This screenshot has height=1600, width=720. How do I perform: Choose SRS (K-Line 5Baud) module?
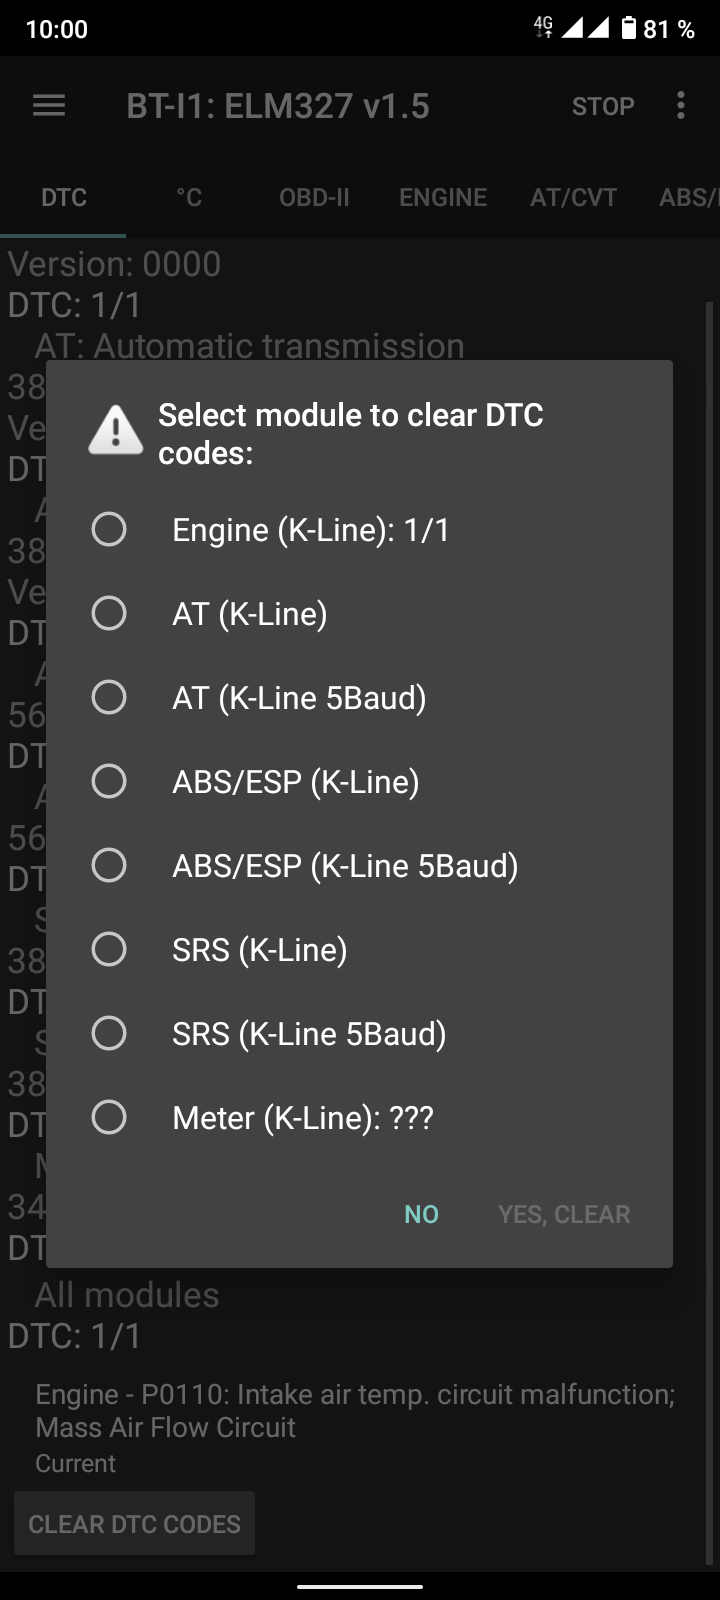pos(360,1033)
